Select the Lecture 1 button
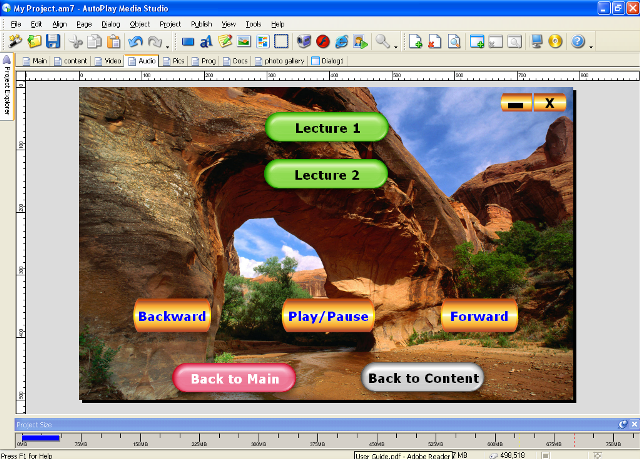 [326, 128]
